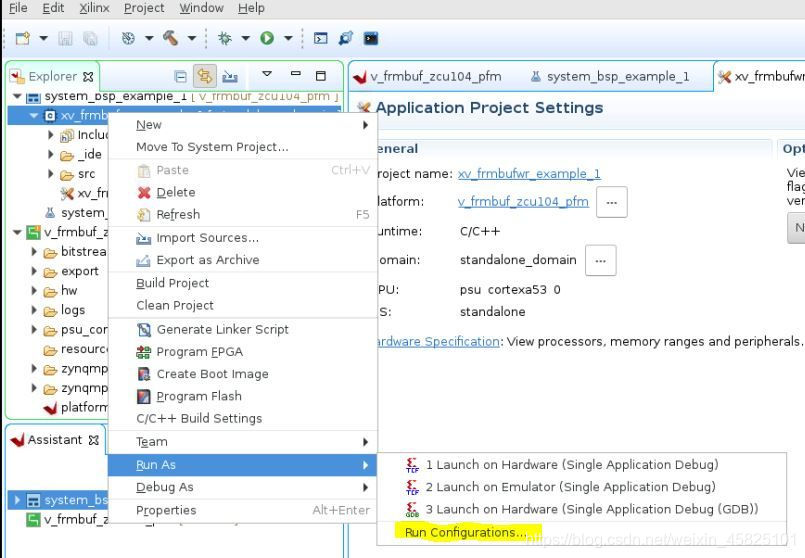
Task: Click the New project toolbar icon
Action: click(x=23, y=39)
